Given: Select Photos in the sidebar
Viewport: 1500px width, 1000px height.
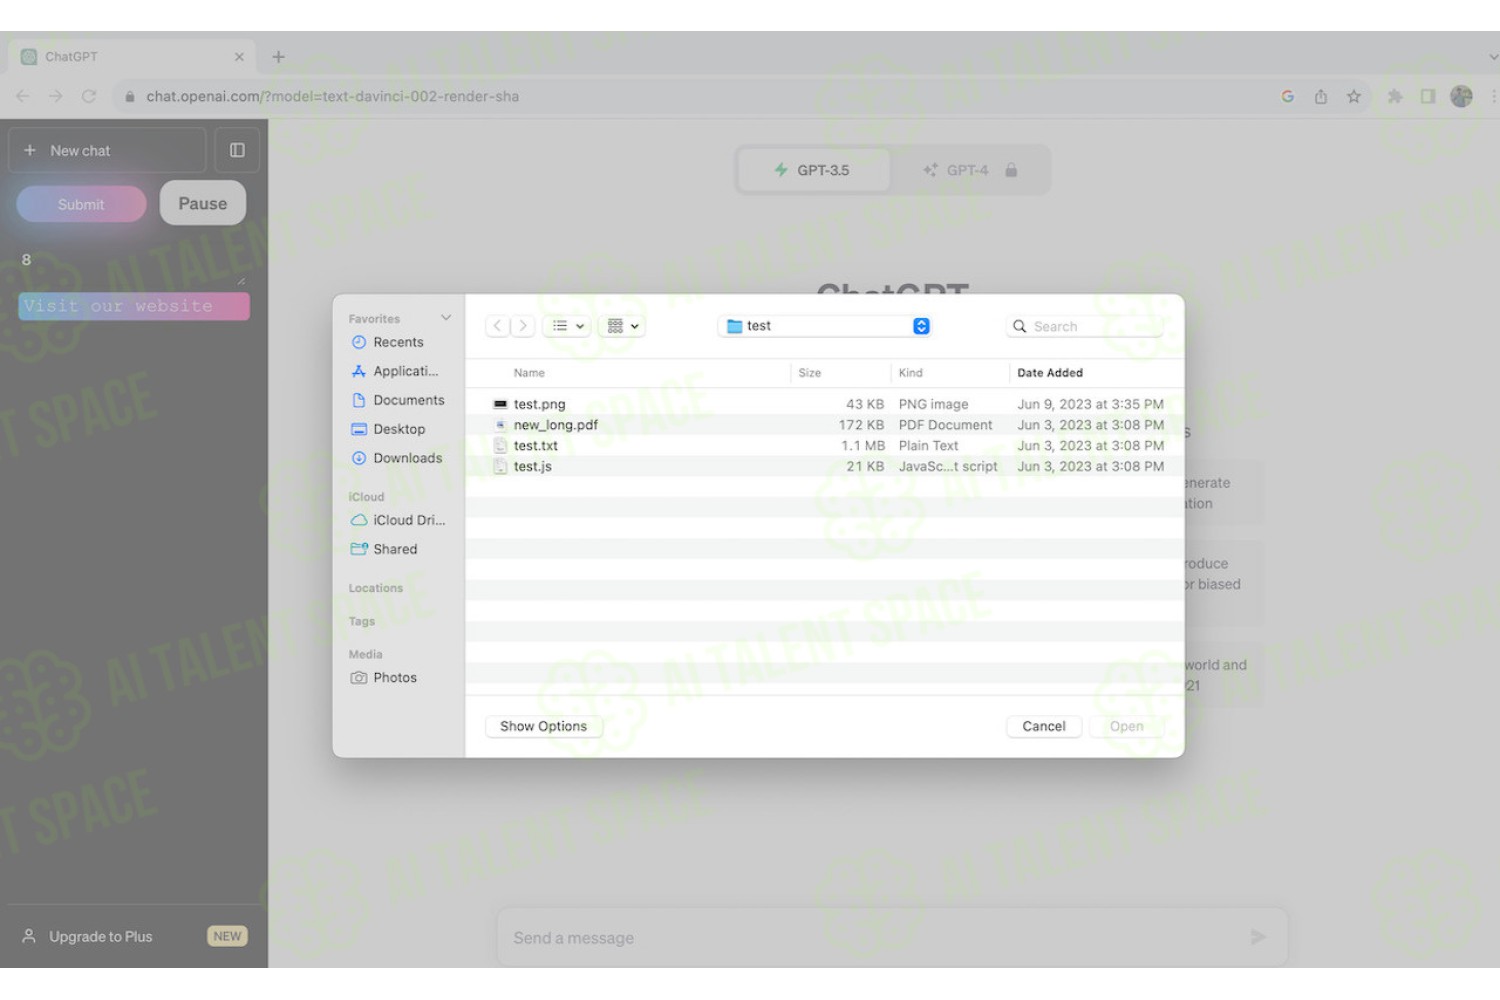Looking at the screenshot, I should (x=384, y=677).
